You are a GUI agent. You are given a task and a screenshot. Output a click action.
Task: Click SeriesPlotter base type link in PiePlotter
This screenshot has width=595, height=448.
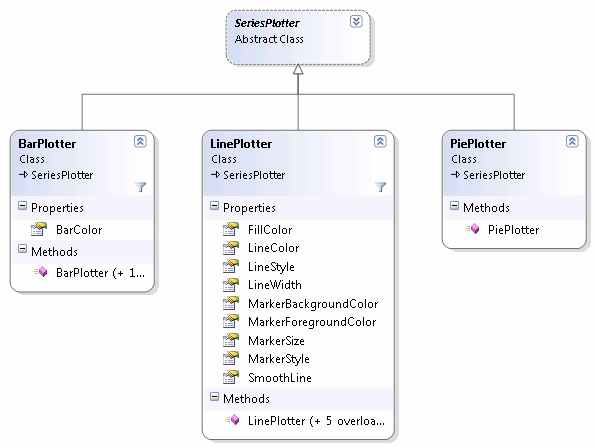pyautogui.click(x=494, y=175)
